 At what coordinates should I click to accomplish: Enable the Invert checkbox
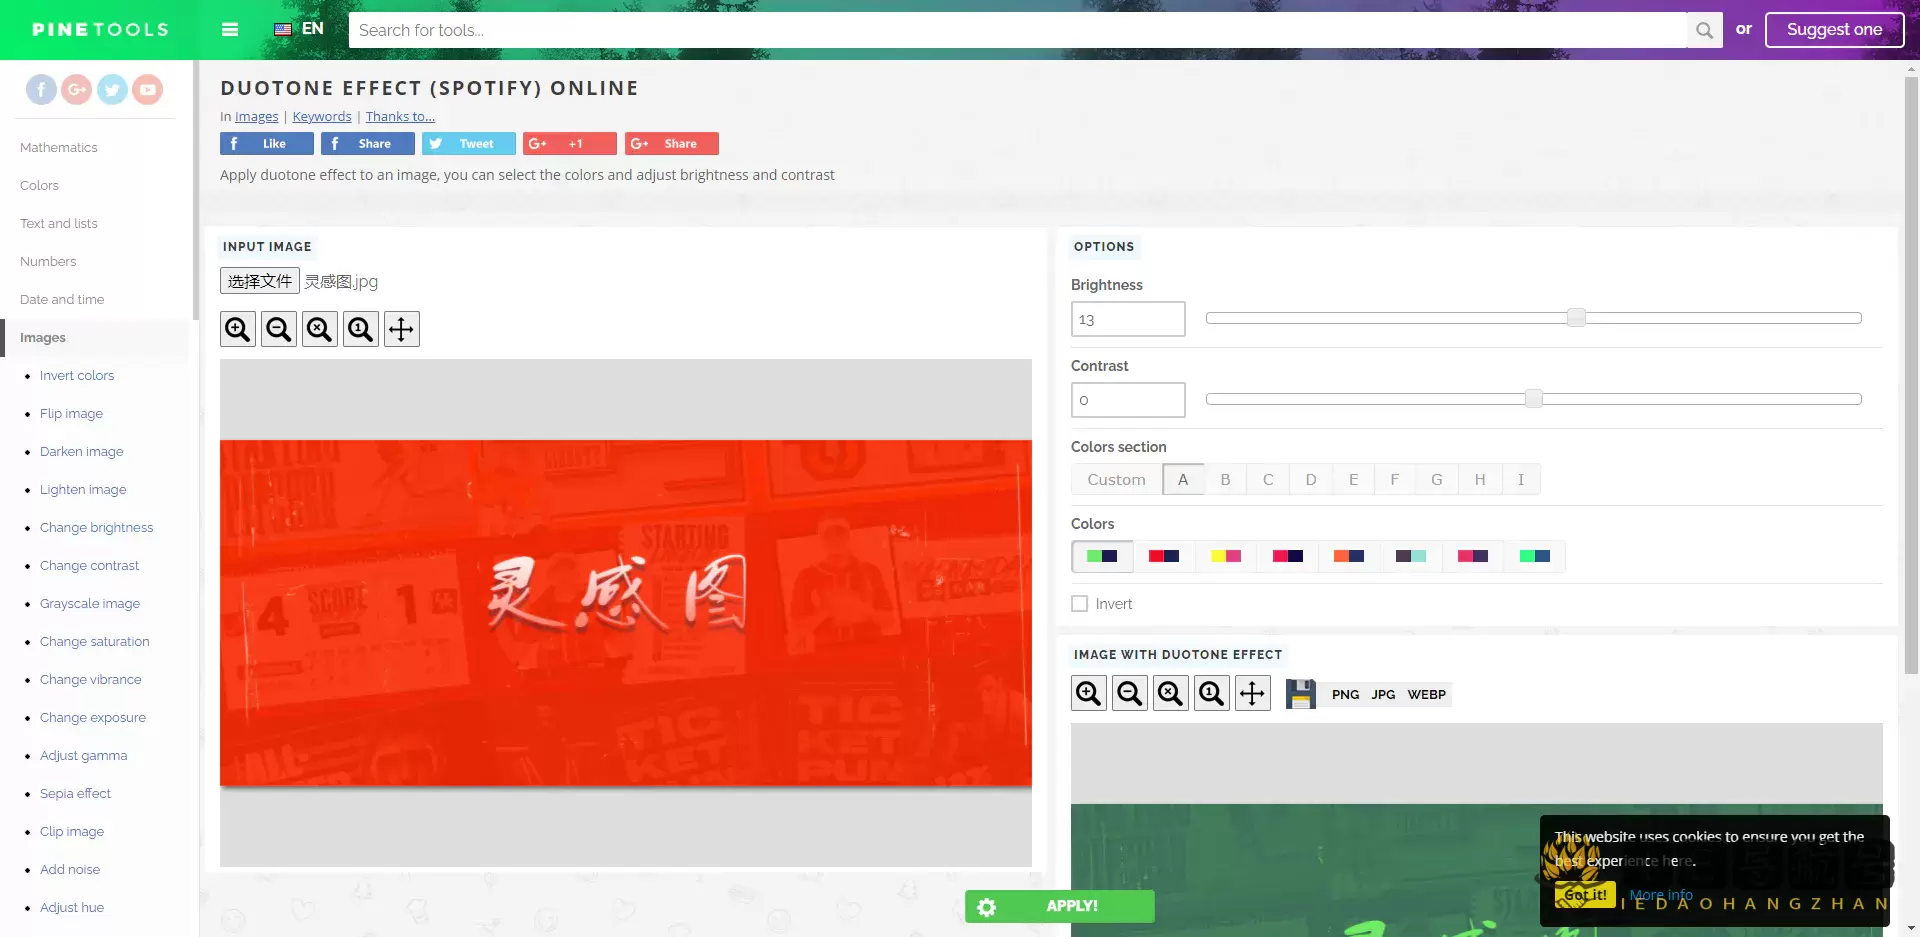tap(1080, 604)
